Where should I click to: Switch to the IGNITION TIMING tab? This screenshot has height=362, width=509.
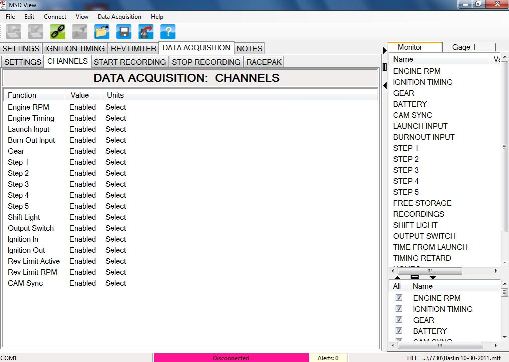75,48
